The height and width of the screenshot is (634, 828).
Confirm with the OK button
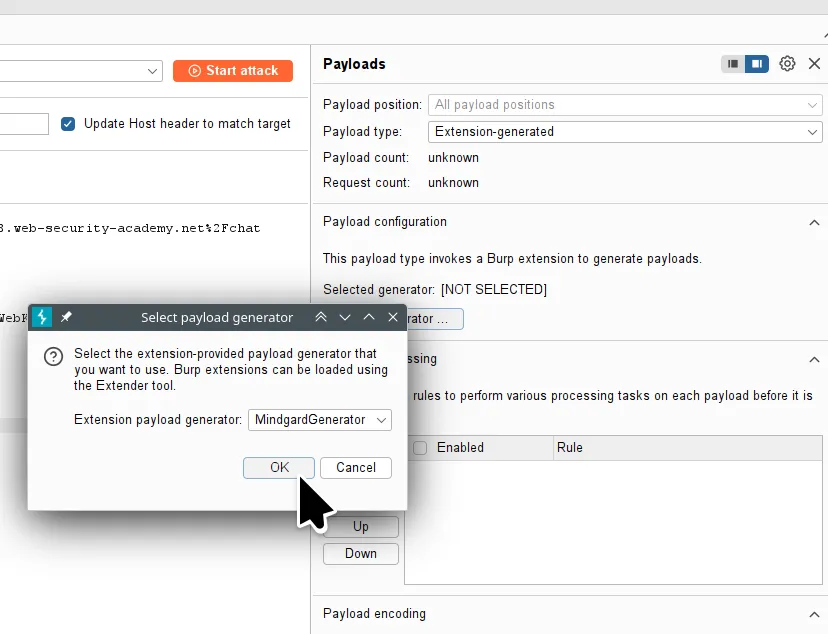[278, 468]
